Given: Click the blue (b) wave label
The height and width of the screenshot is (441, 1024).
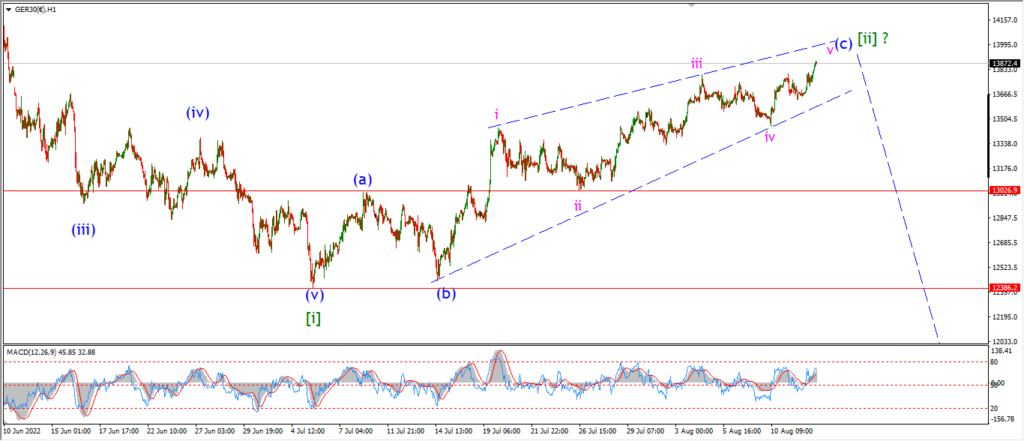Looking at the screenshot, I should coord(446,293).
